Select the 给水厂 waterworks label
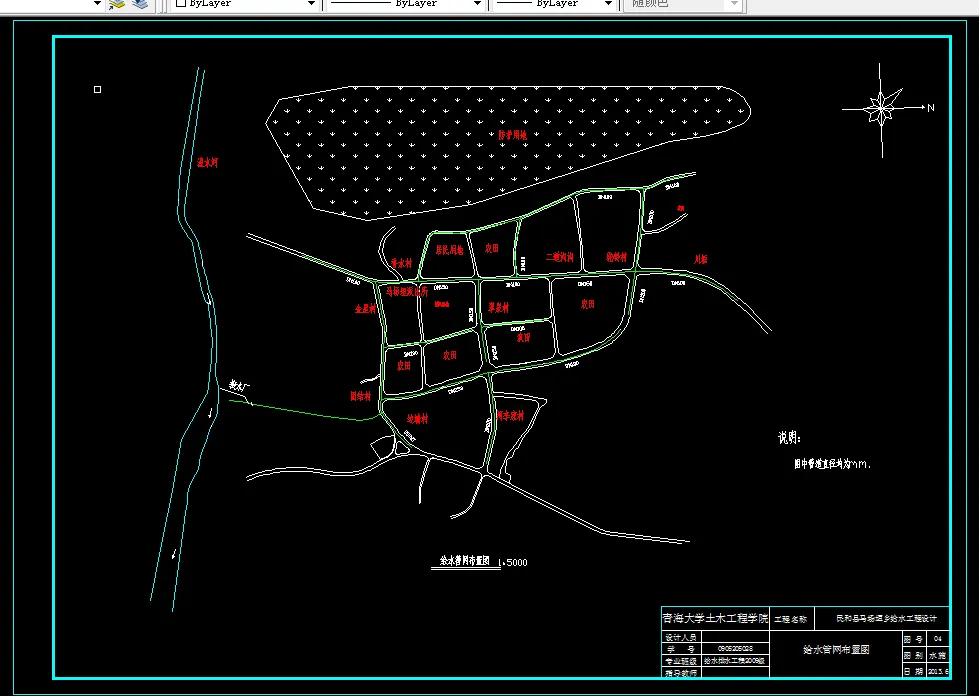 point(239,386)
